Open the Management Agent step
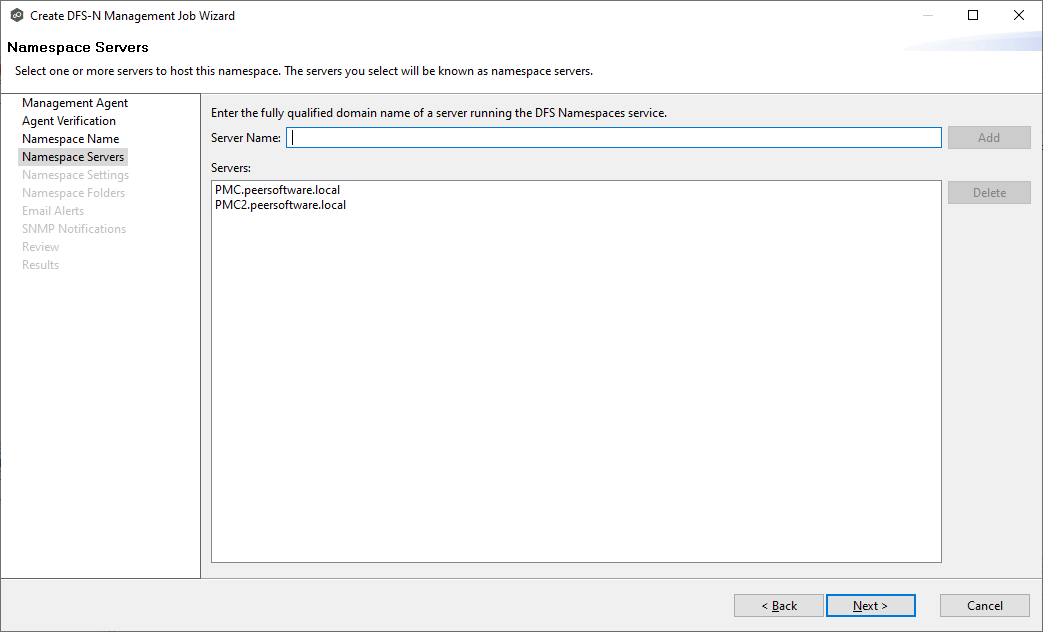Viewport: 1043px width, 632px height. click(x=75, y=103)
